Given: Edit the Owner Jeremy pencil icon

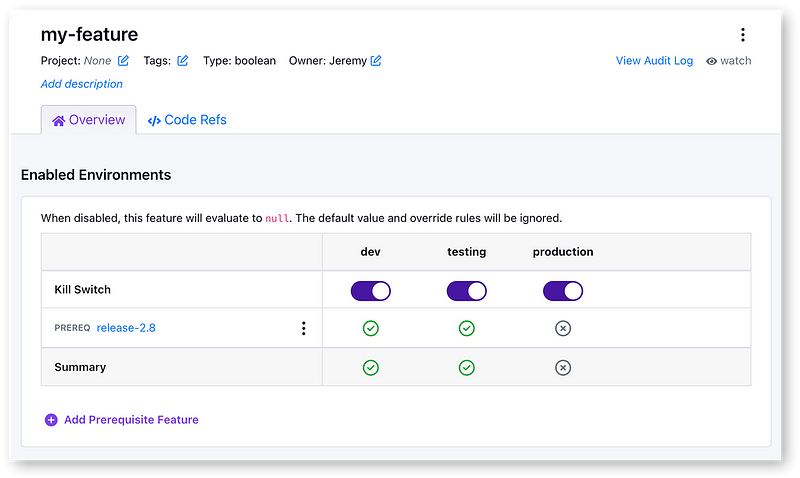Looking at the screenshot, I should (376, 61).
